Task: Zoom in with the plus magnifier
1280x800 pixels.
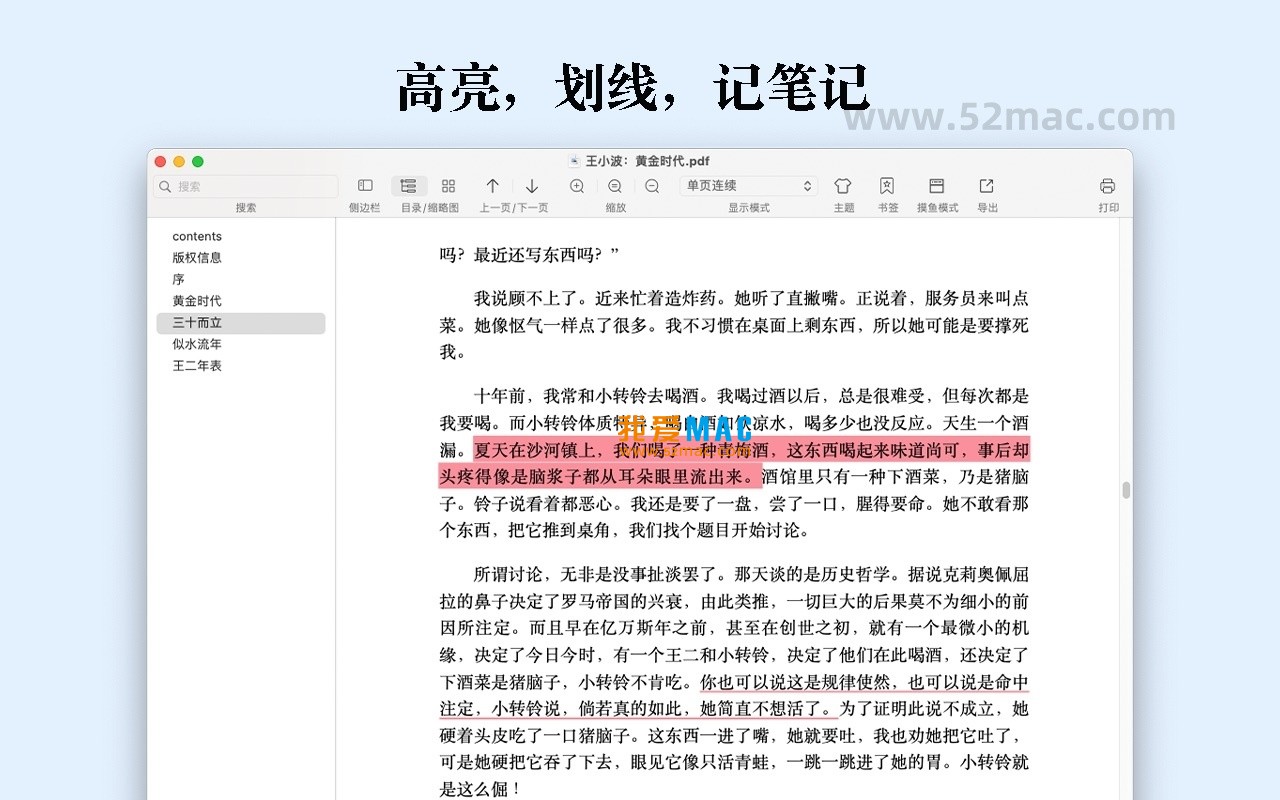Action: coord(577,186)
